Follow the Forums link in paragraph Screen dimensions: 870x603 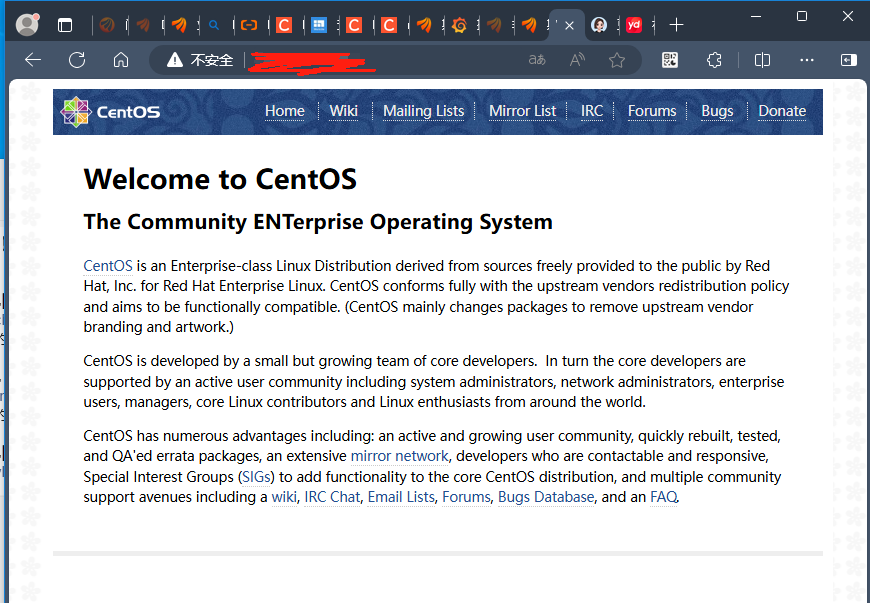[x=466, y=497]
